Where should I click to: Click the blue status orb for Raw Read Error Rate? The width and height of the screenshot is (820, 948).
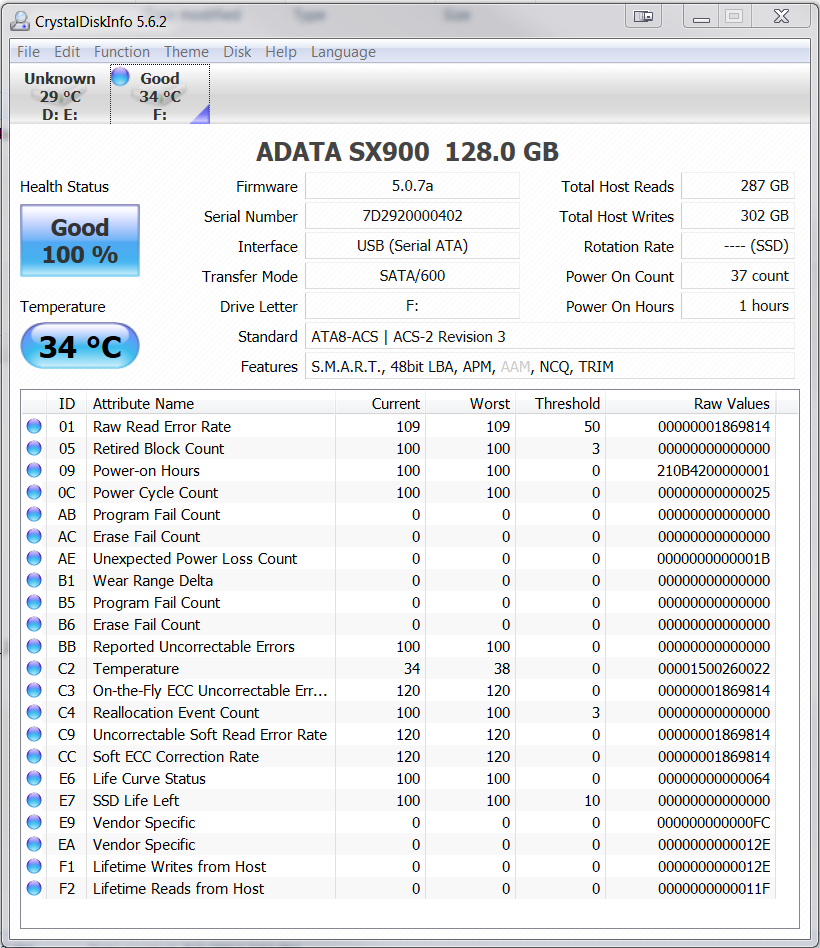tap(34, 427)
